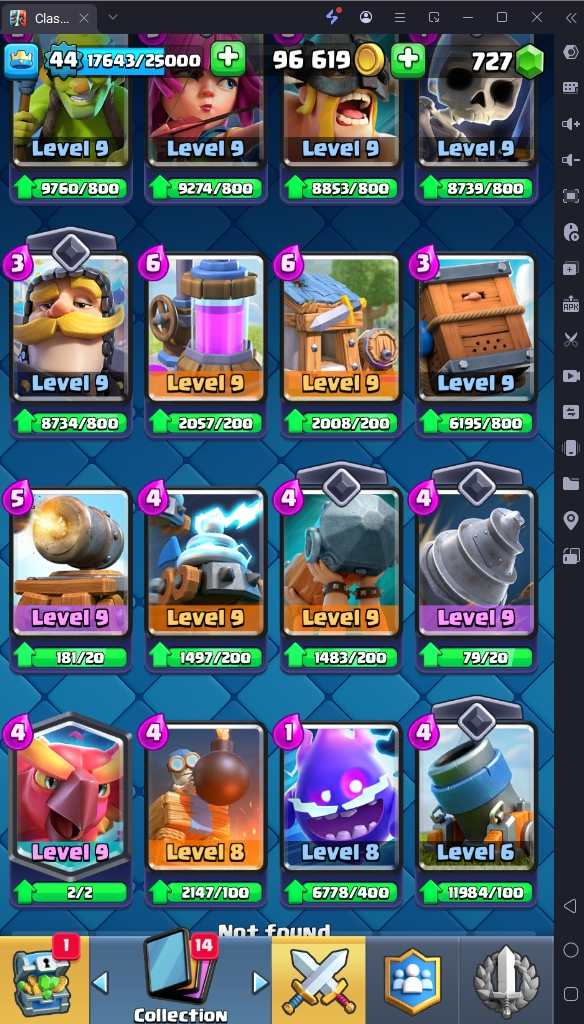
Task: Switch to the Battle crossed swords tab
Action: pyautogui.click(x=319, y=980)
